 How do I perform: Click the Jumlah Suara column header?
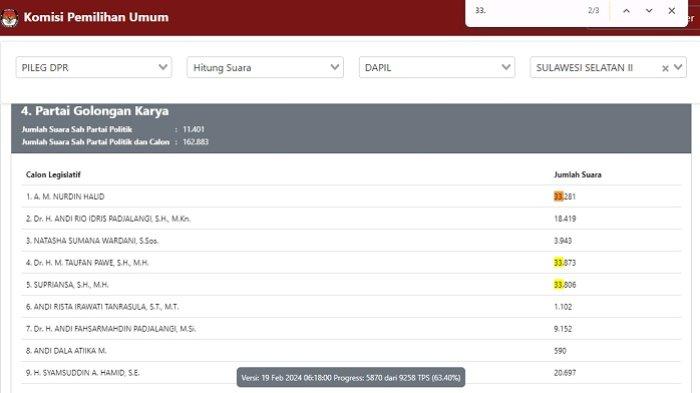click(578, 175)
